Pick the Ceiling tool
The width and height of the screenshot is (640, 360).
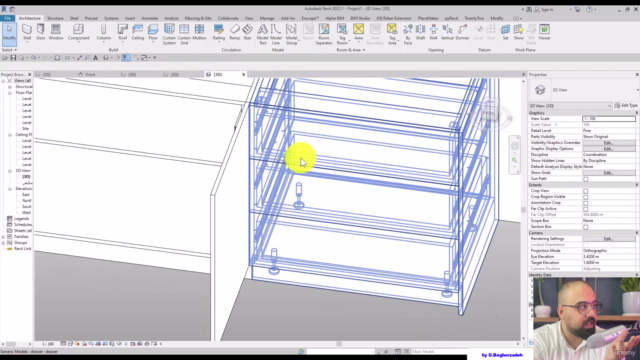click(138, 32)
